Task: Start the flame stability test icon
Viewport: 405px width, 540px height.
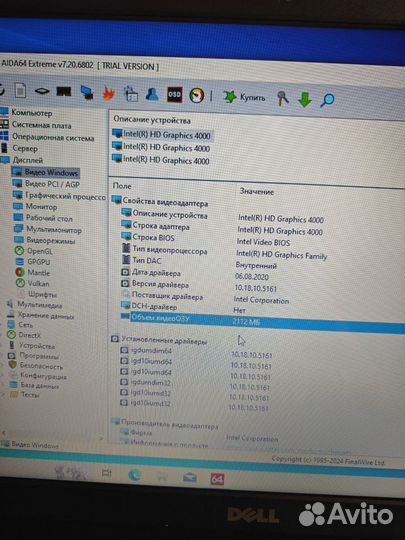Action: pyautogui.click(x=109, y=93)
